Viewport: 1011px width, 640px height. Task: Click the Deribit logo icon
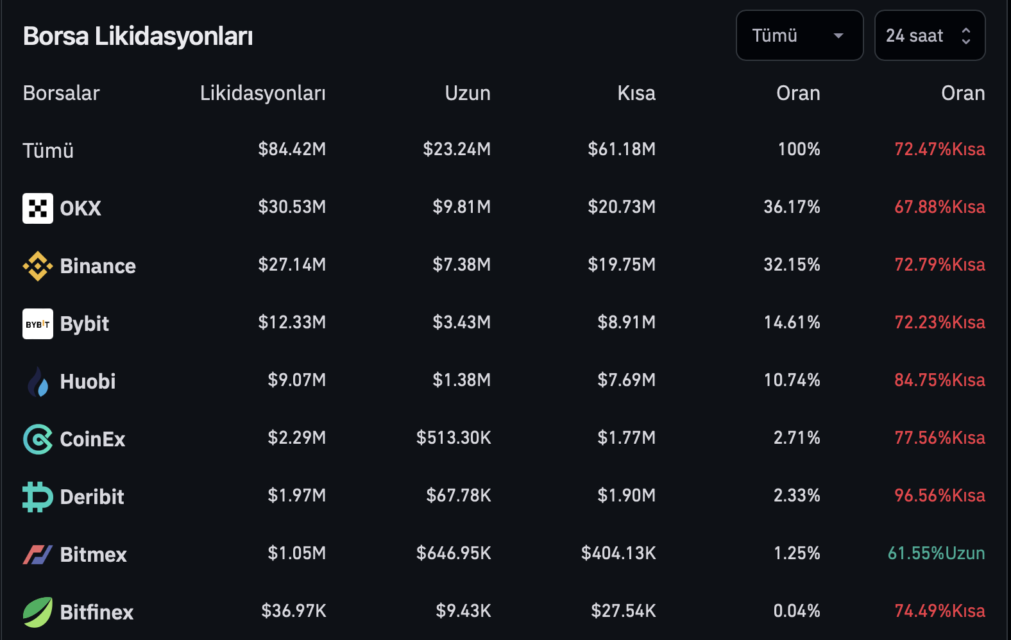(x=37, y=497)
